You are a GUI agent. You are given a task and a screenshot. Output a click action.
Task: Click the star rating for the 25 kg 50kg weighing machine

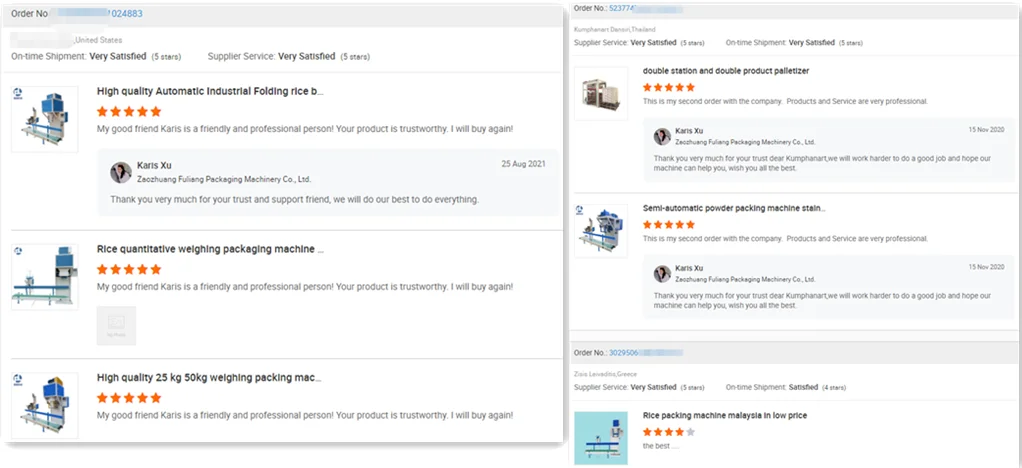coord(129,397)
